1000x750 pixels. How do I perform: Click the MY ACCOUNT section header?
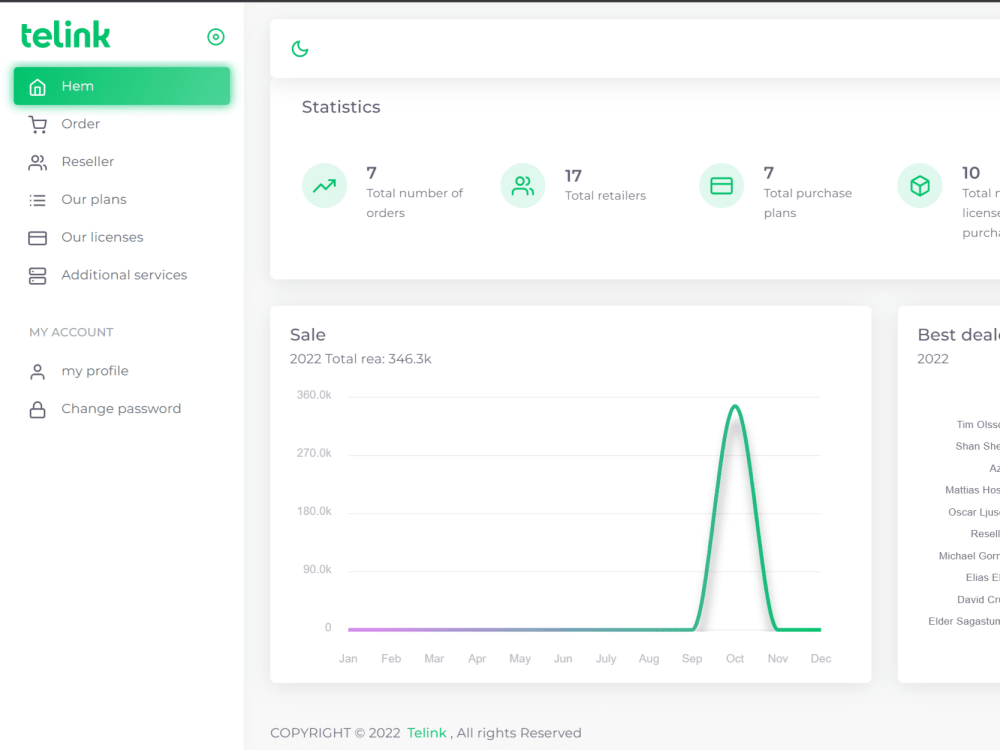(71, 332)
